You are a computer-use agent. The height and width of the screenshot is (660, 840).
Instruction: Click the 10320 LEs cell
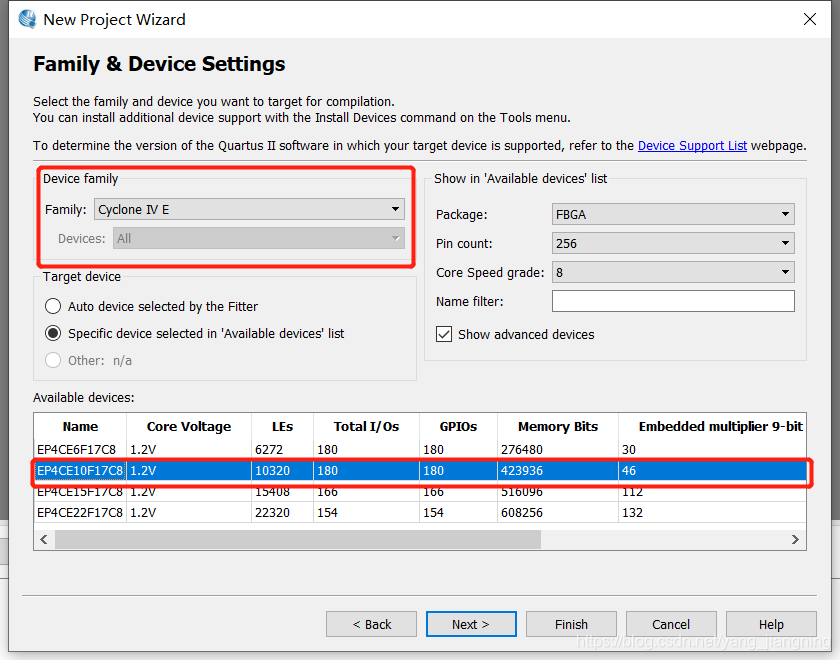tap(282, 470)
